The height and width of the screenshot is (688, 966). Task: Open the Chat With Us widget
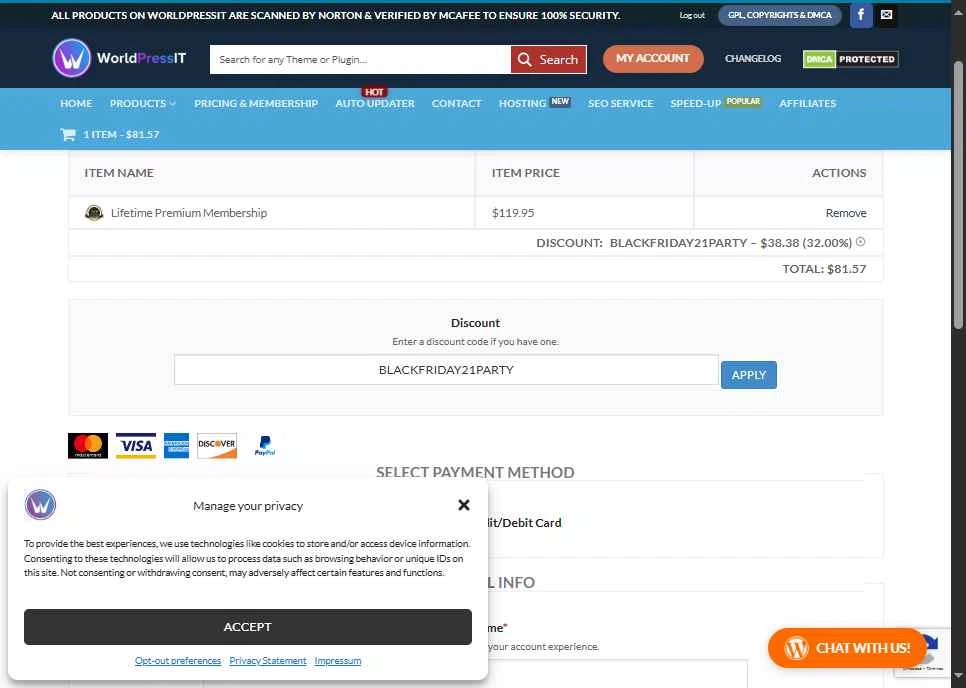(847, 648)
